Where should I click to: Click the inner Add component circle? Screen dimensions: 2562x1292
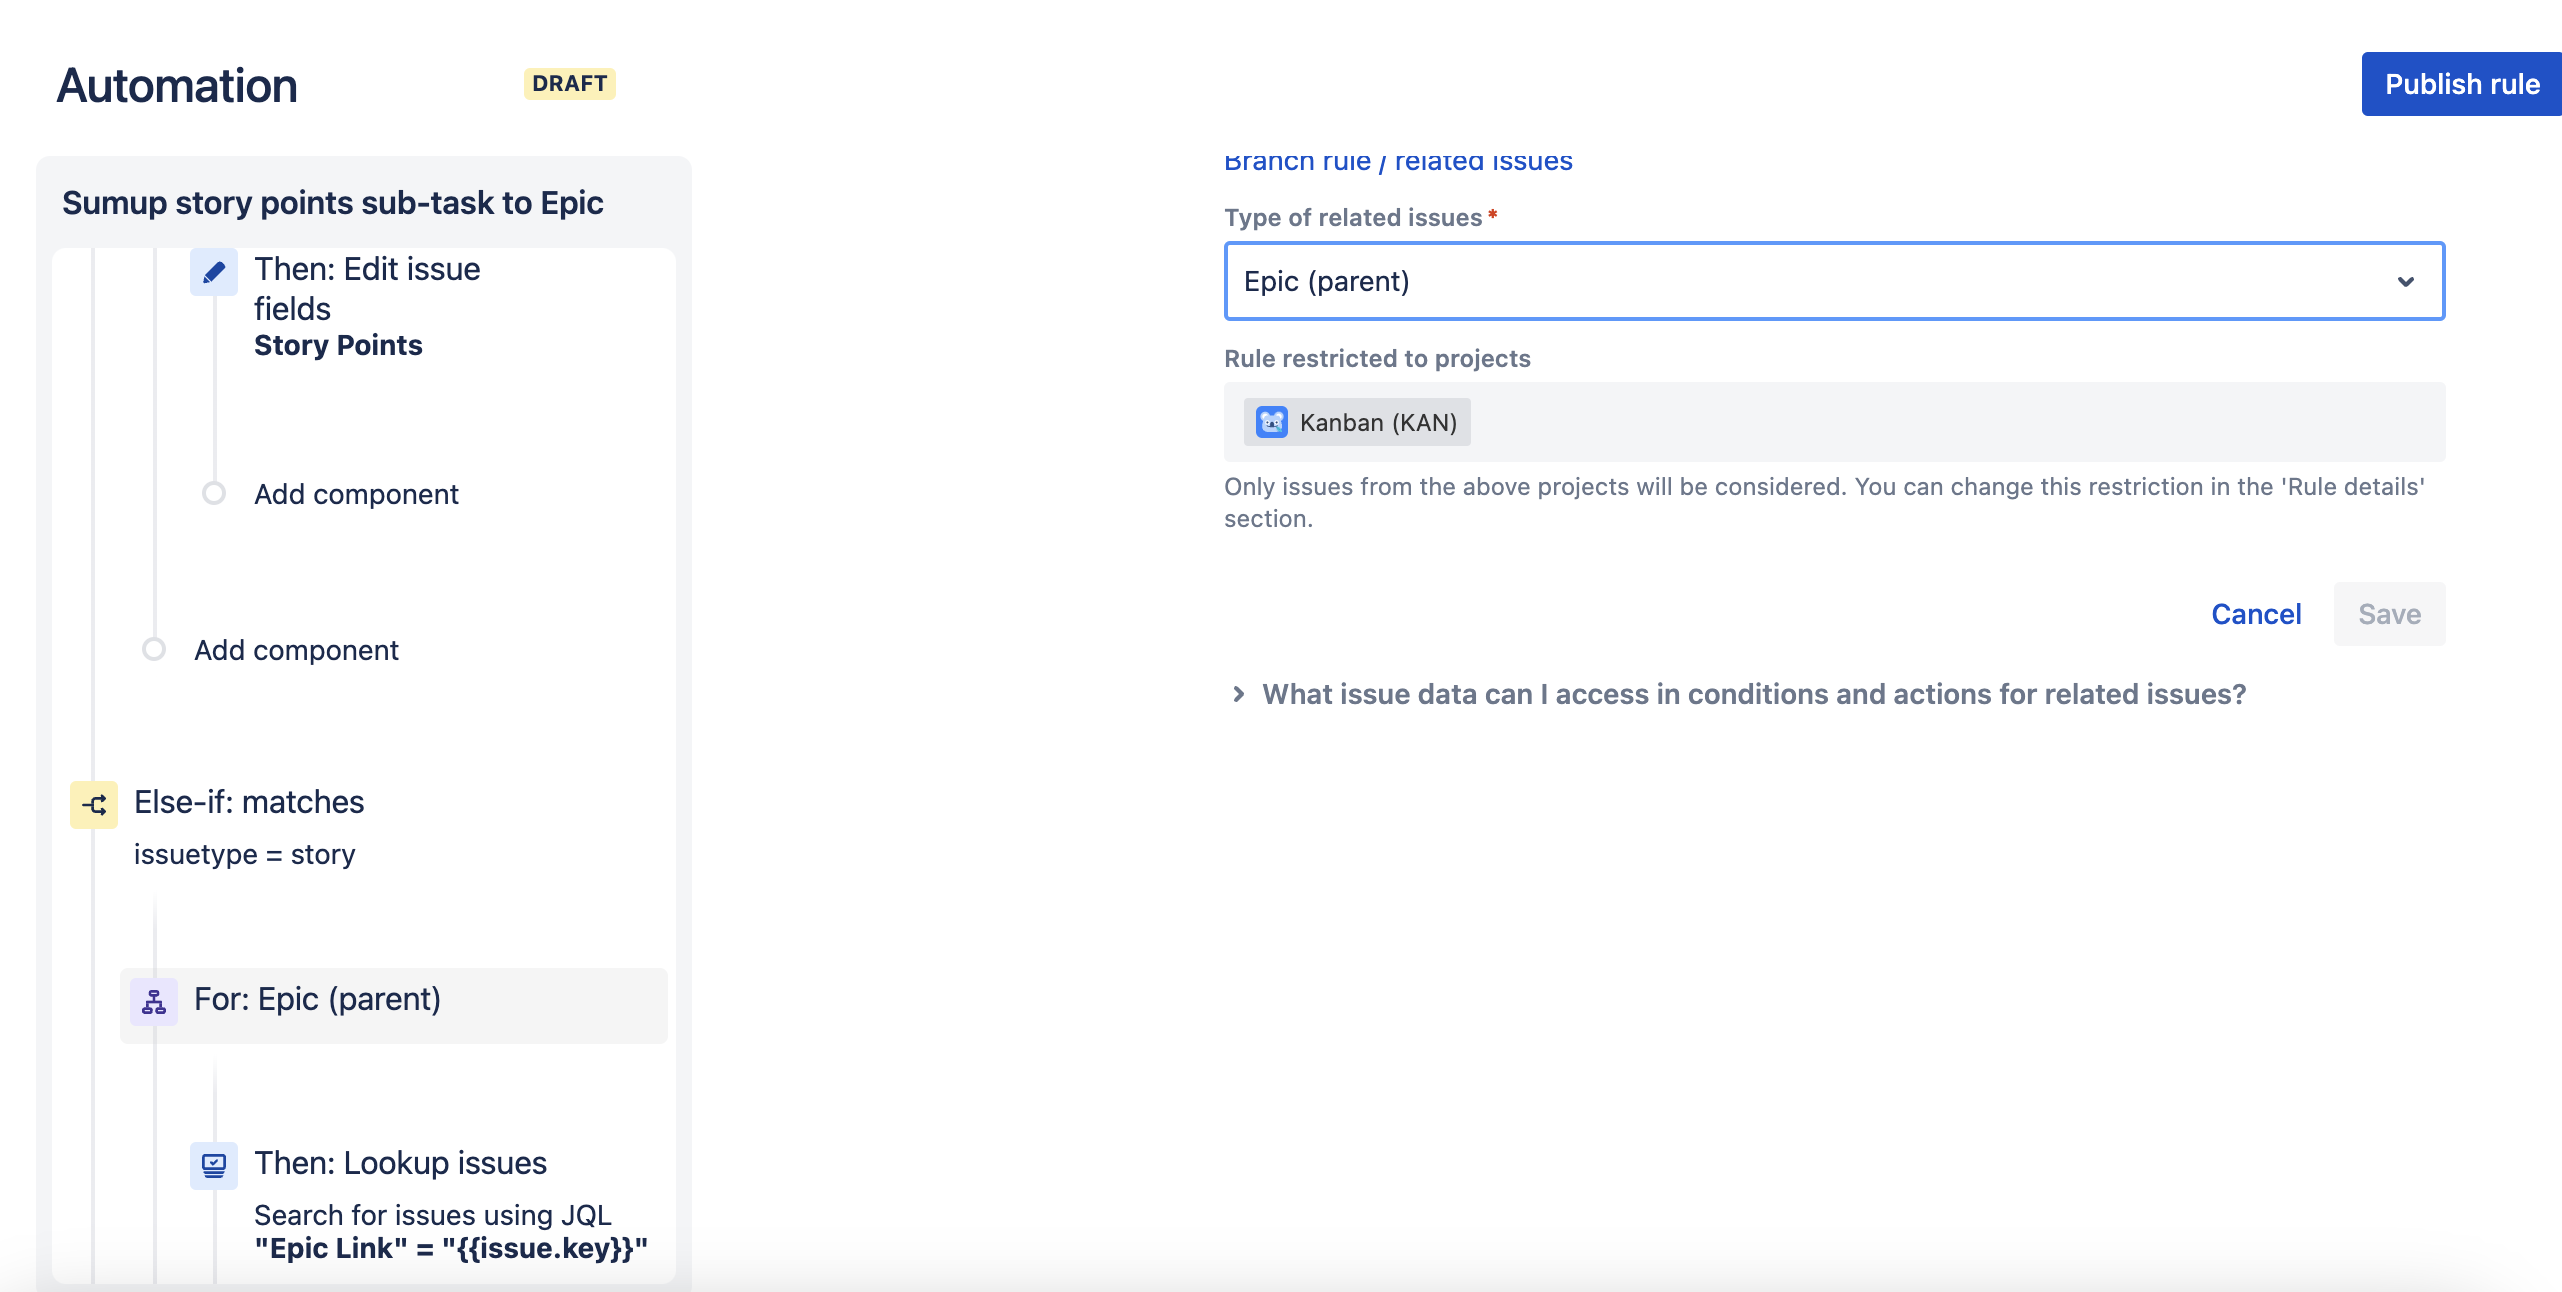click(214, 493)
